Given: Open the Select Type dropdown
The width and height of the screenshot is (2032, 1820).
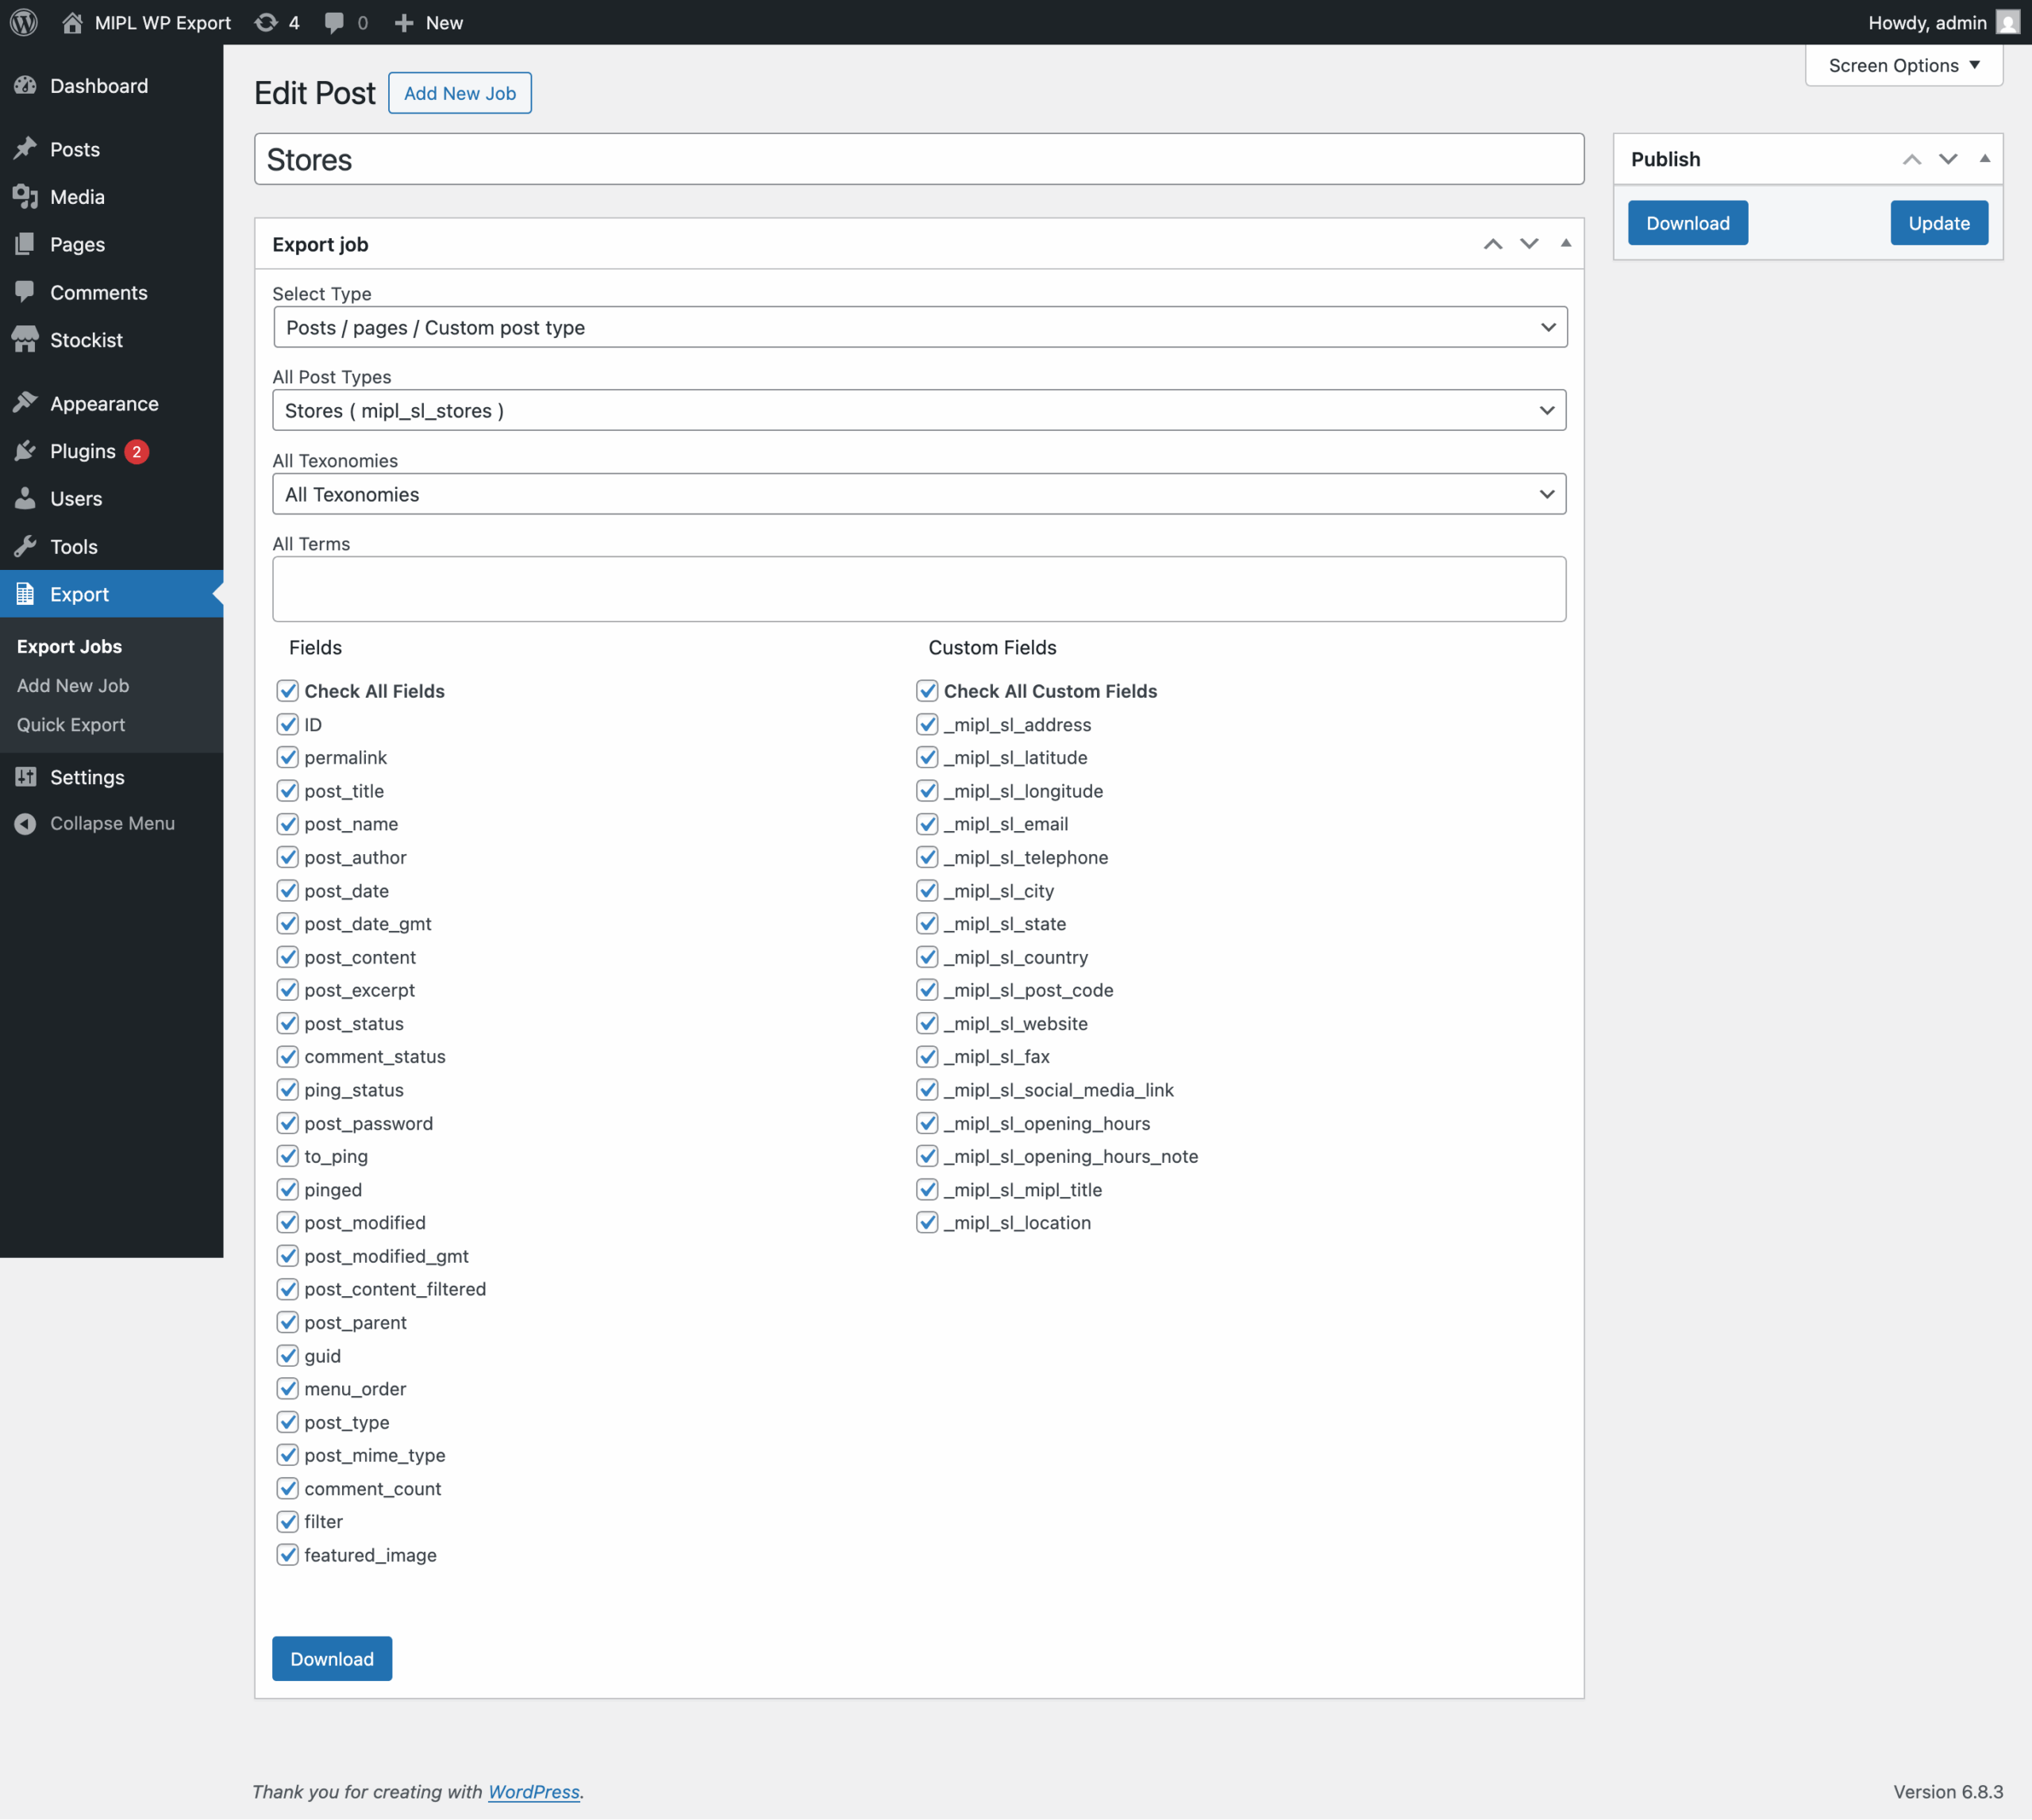Looking at the screenshot, I should [919, 328].
